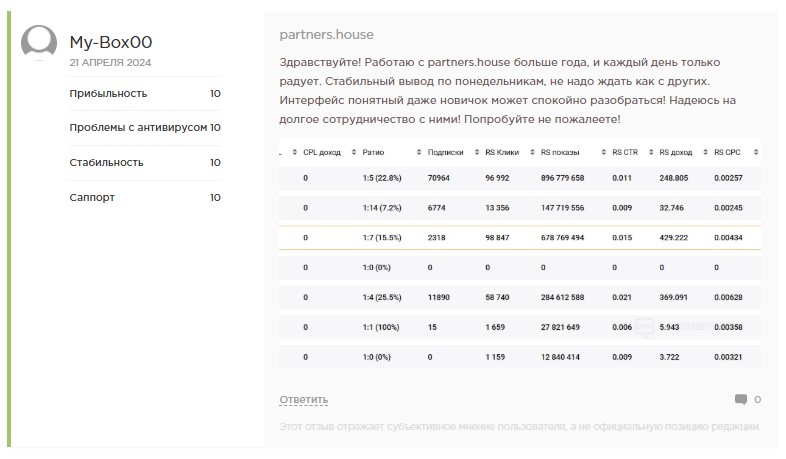Click the ratio cell 1:5 (22.8%)
The image size is (786, 459).
(382, 178)
